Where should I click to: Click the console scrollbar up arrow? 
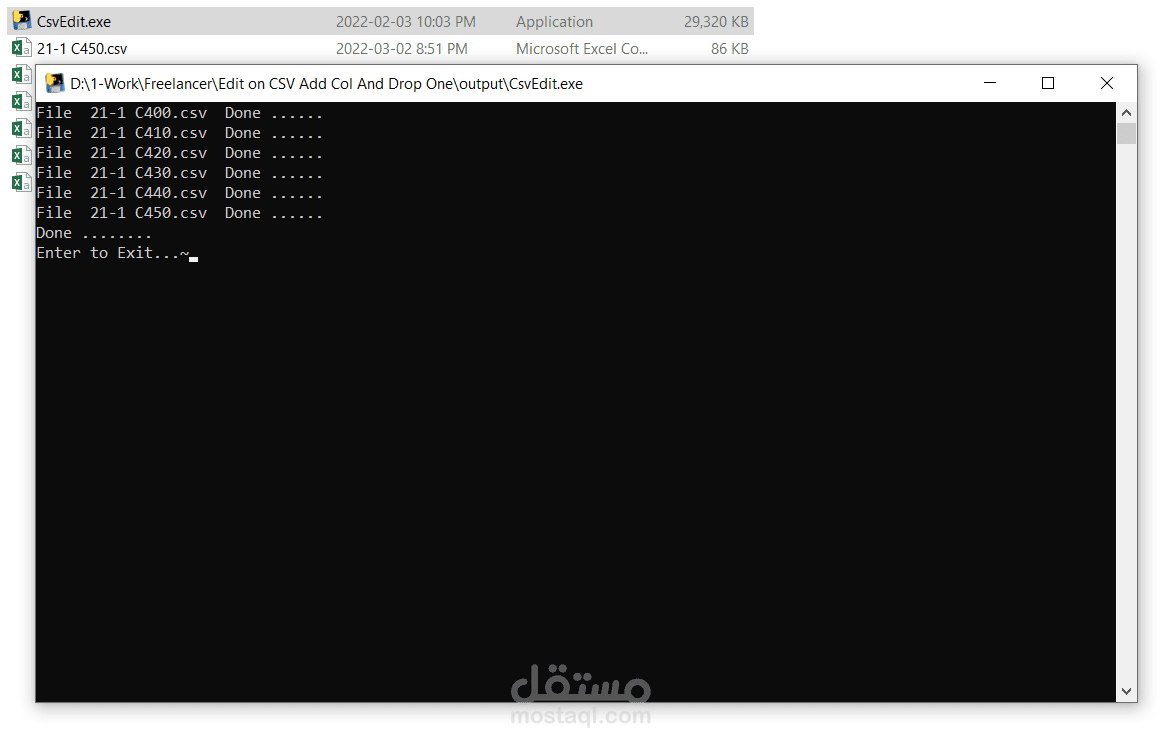(x=1126, y=113)
